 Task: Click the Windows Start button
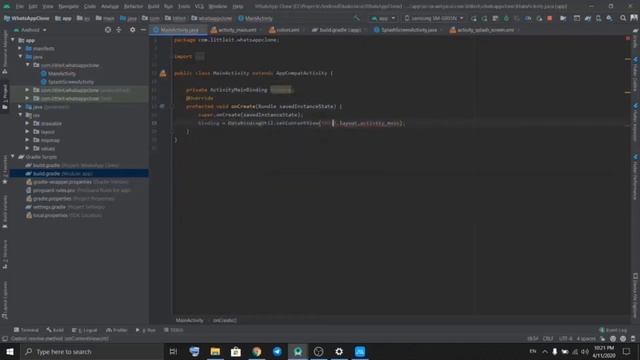10,351
